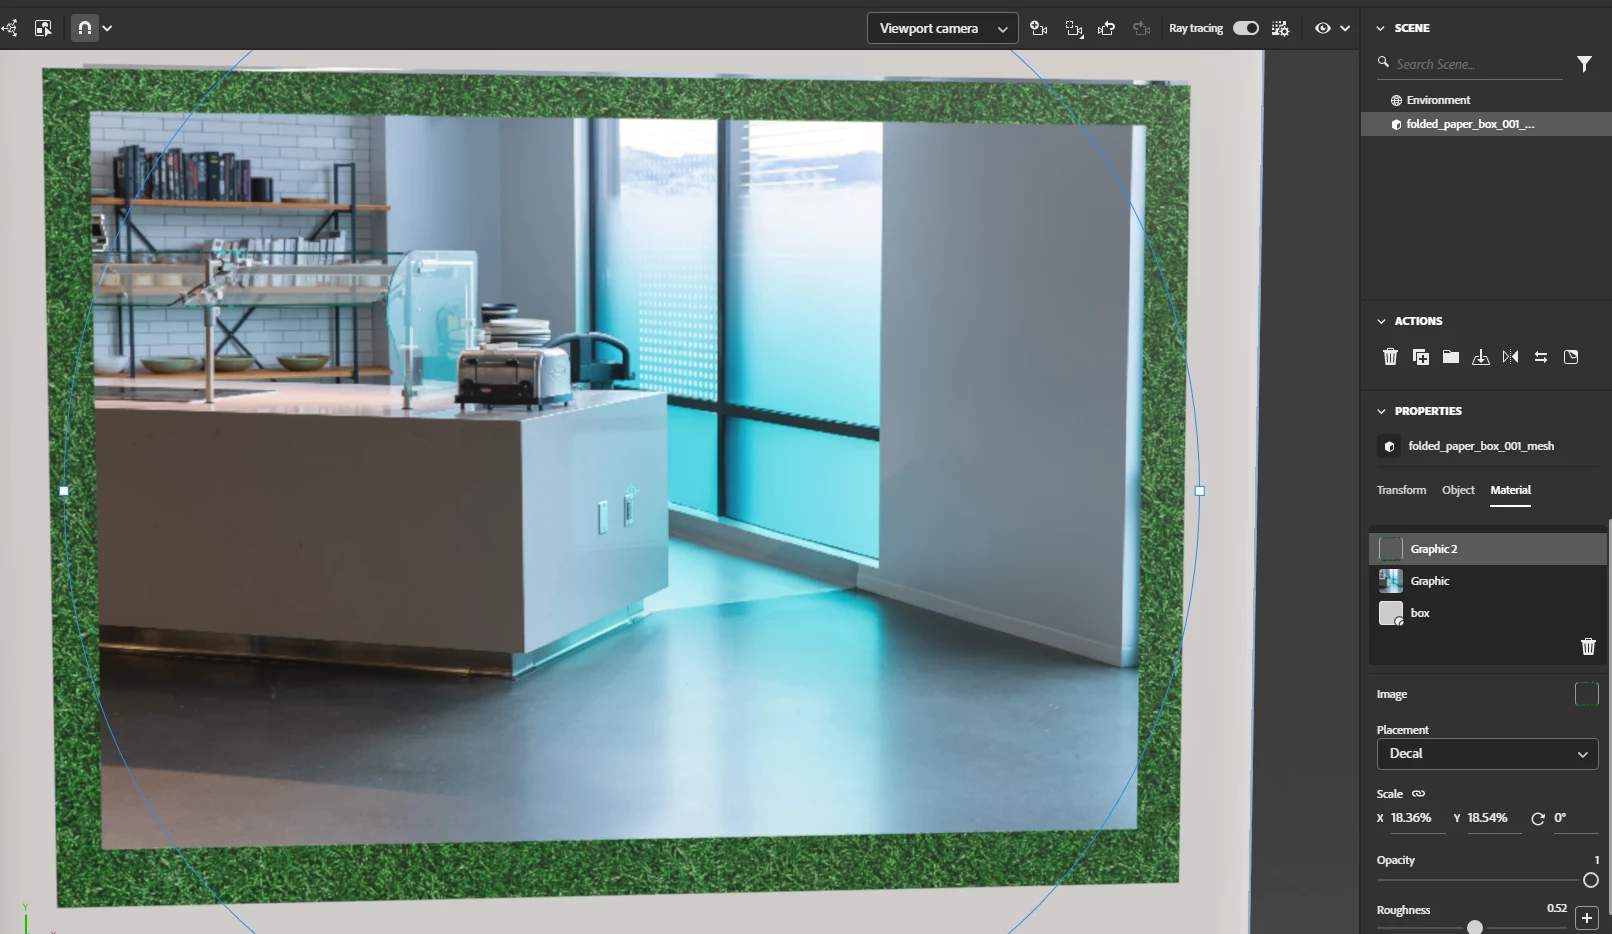Click the Scale Y value 18.54%
The width and height of the screenshot is (1612, 934).
pos(1487,818)
